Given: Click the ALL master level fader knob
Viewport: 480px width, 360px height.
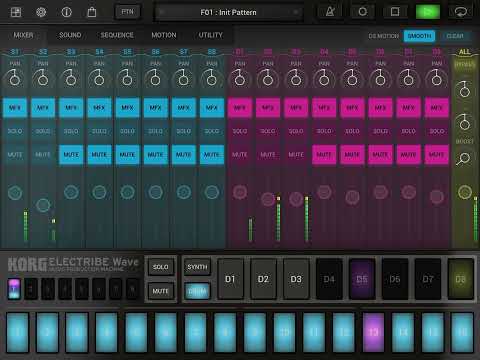Looking at the screenshot, I should (464, 192).
